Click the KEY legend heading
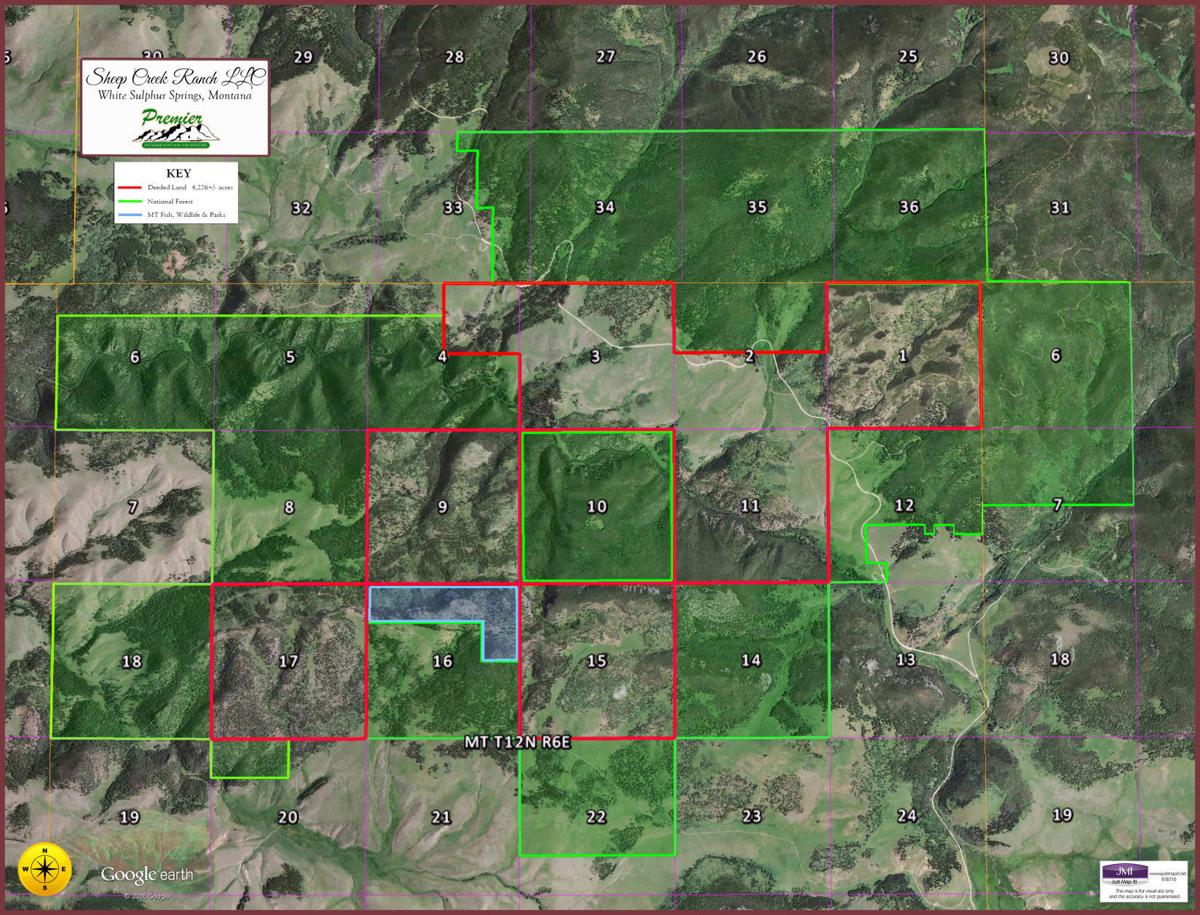1200x915 pixels. point(176,172)
